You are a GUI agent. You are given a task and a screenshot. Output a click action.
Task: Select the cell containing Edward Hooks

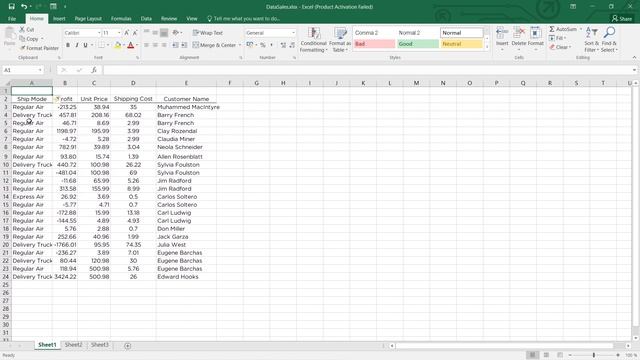tap(186, 277)
